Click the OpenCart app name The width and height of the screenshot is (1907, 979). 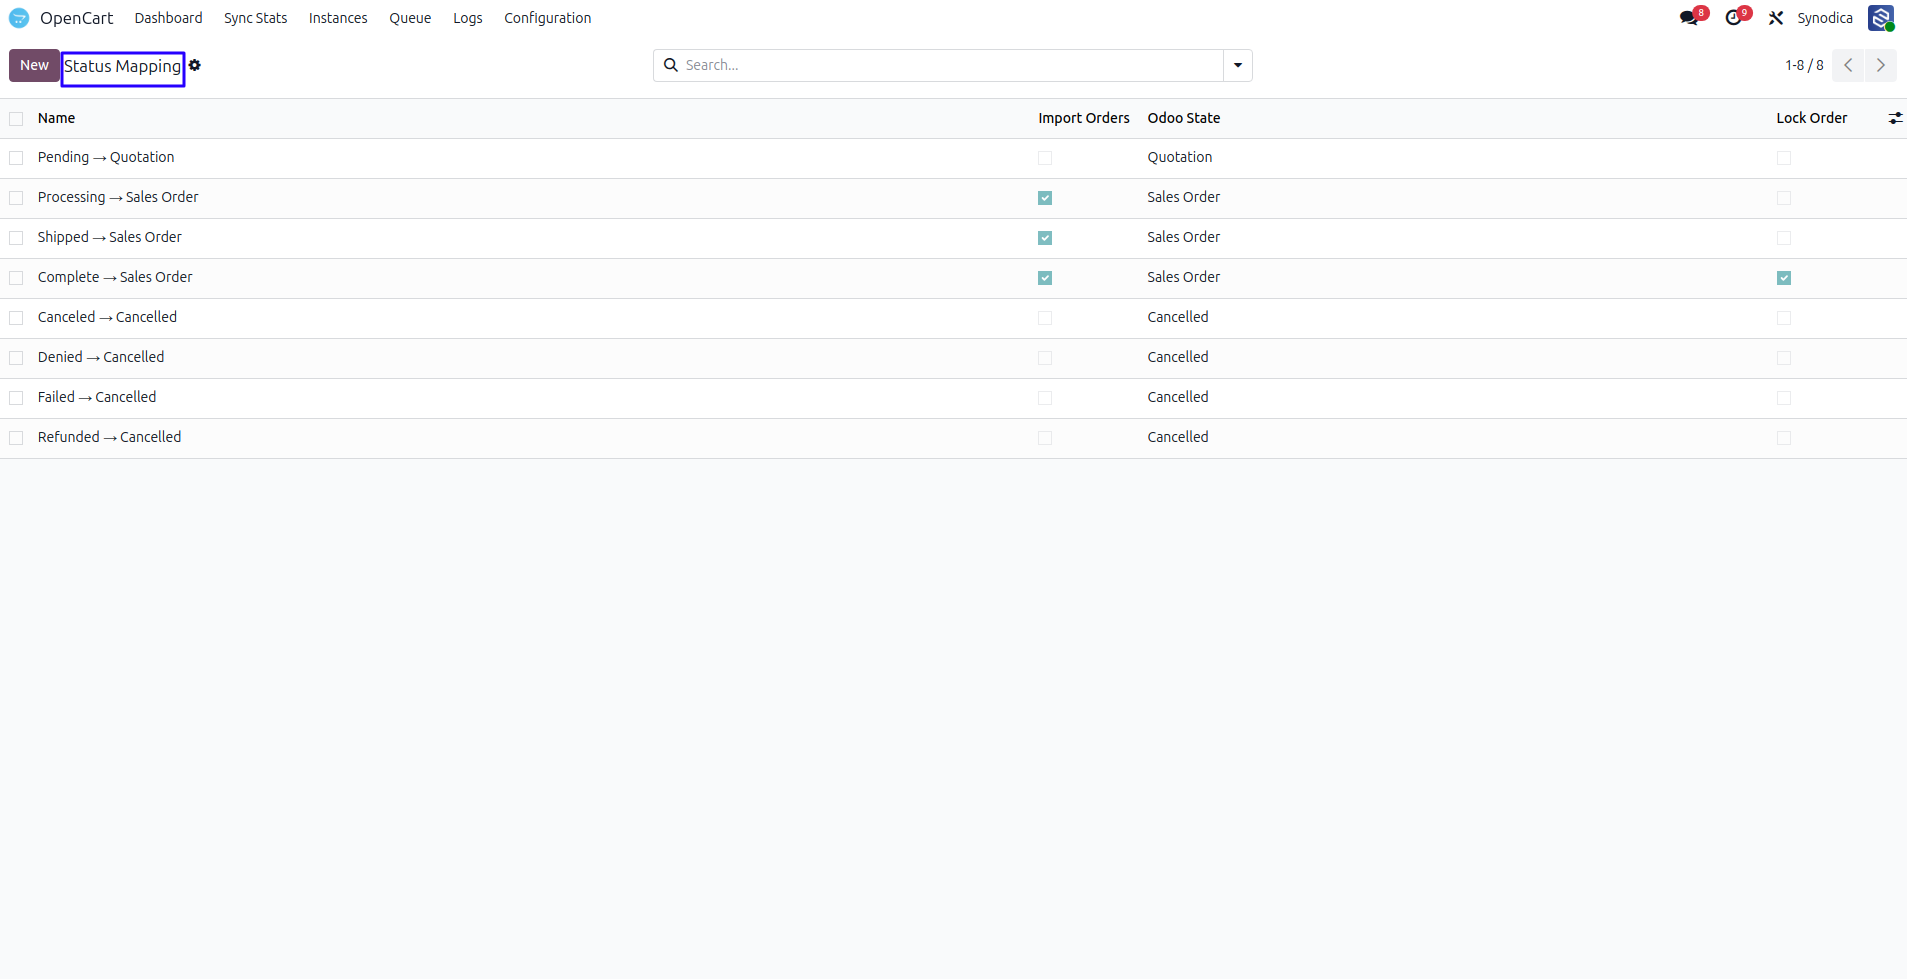click(76, 18)
